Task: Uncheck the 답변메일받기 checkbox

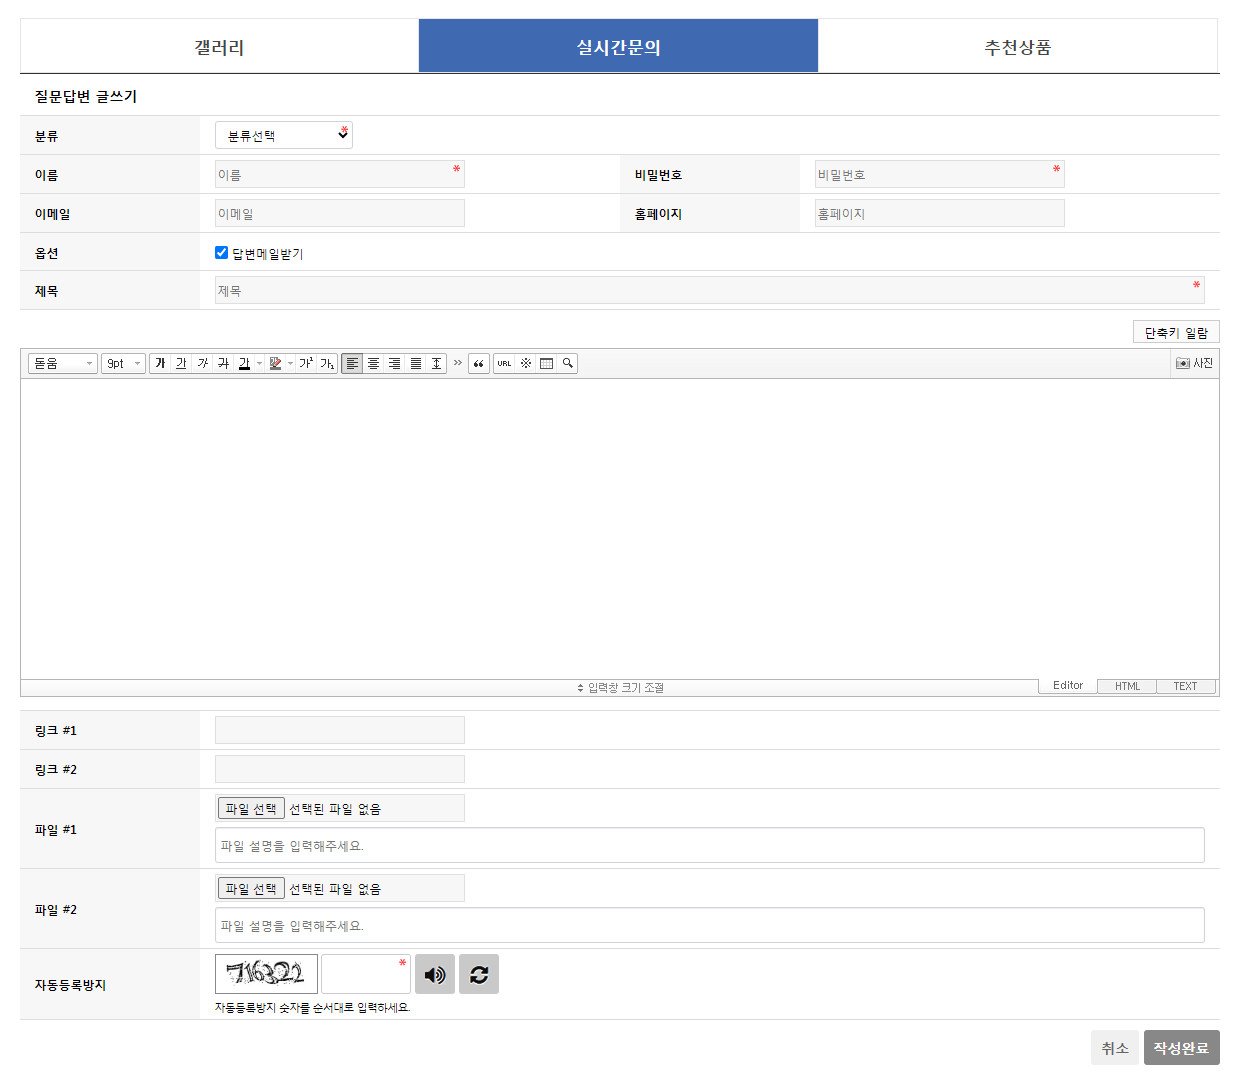Action: tap(222, 253)
